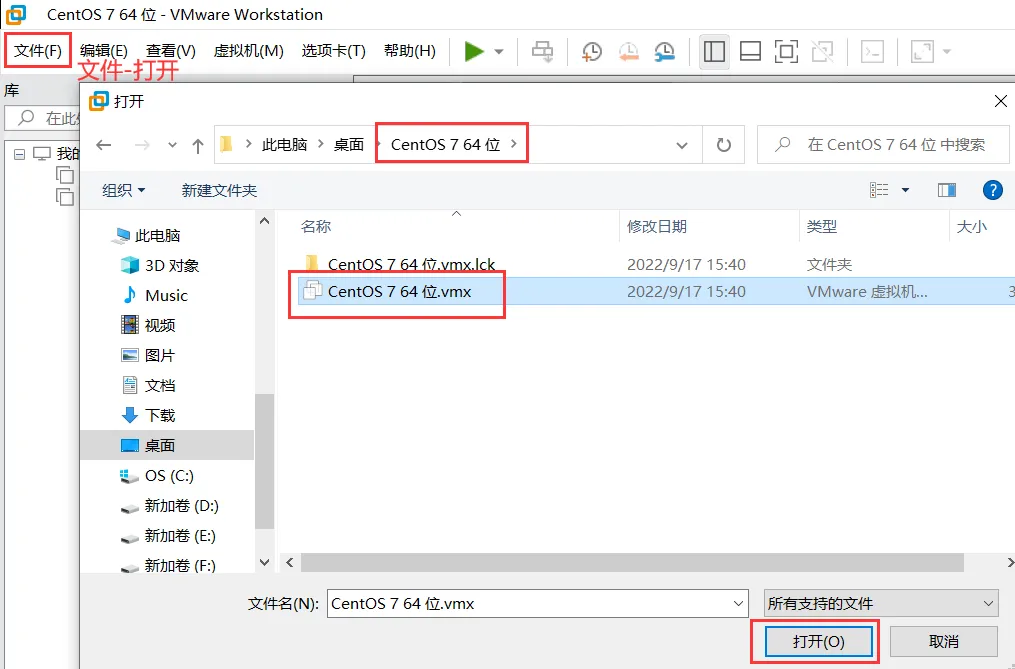
Task: Click the green Power On play button
Action: pos(474,51)
